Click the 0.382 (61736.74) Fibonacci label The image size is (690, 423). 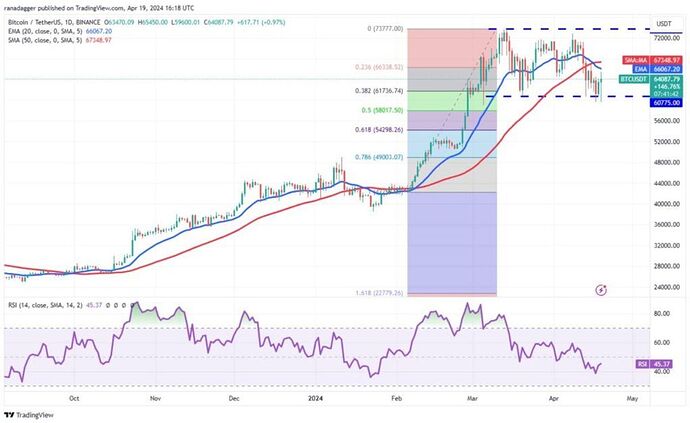(x=379, y=91)
